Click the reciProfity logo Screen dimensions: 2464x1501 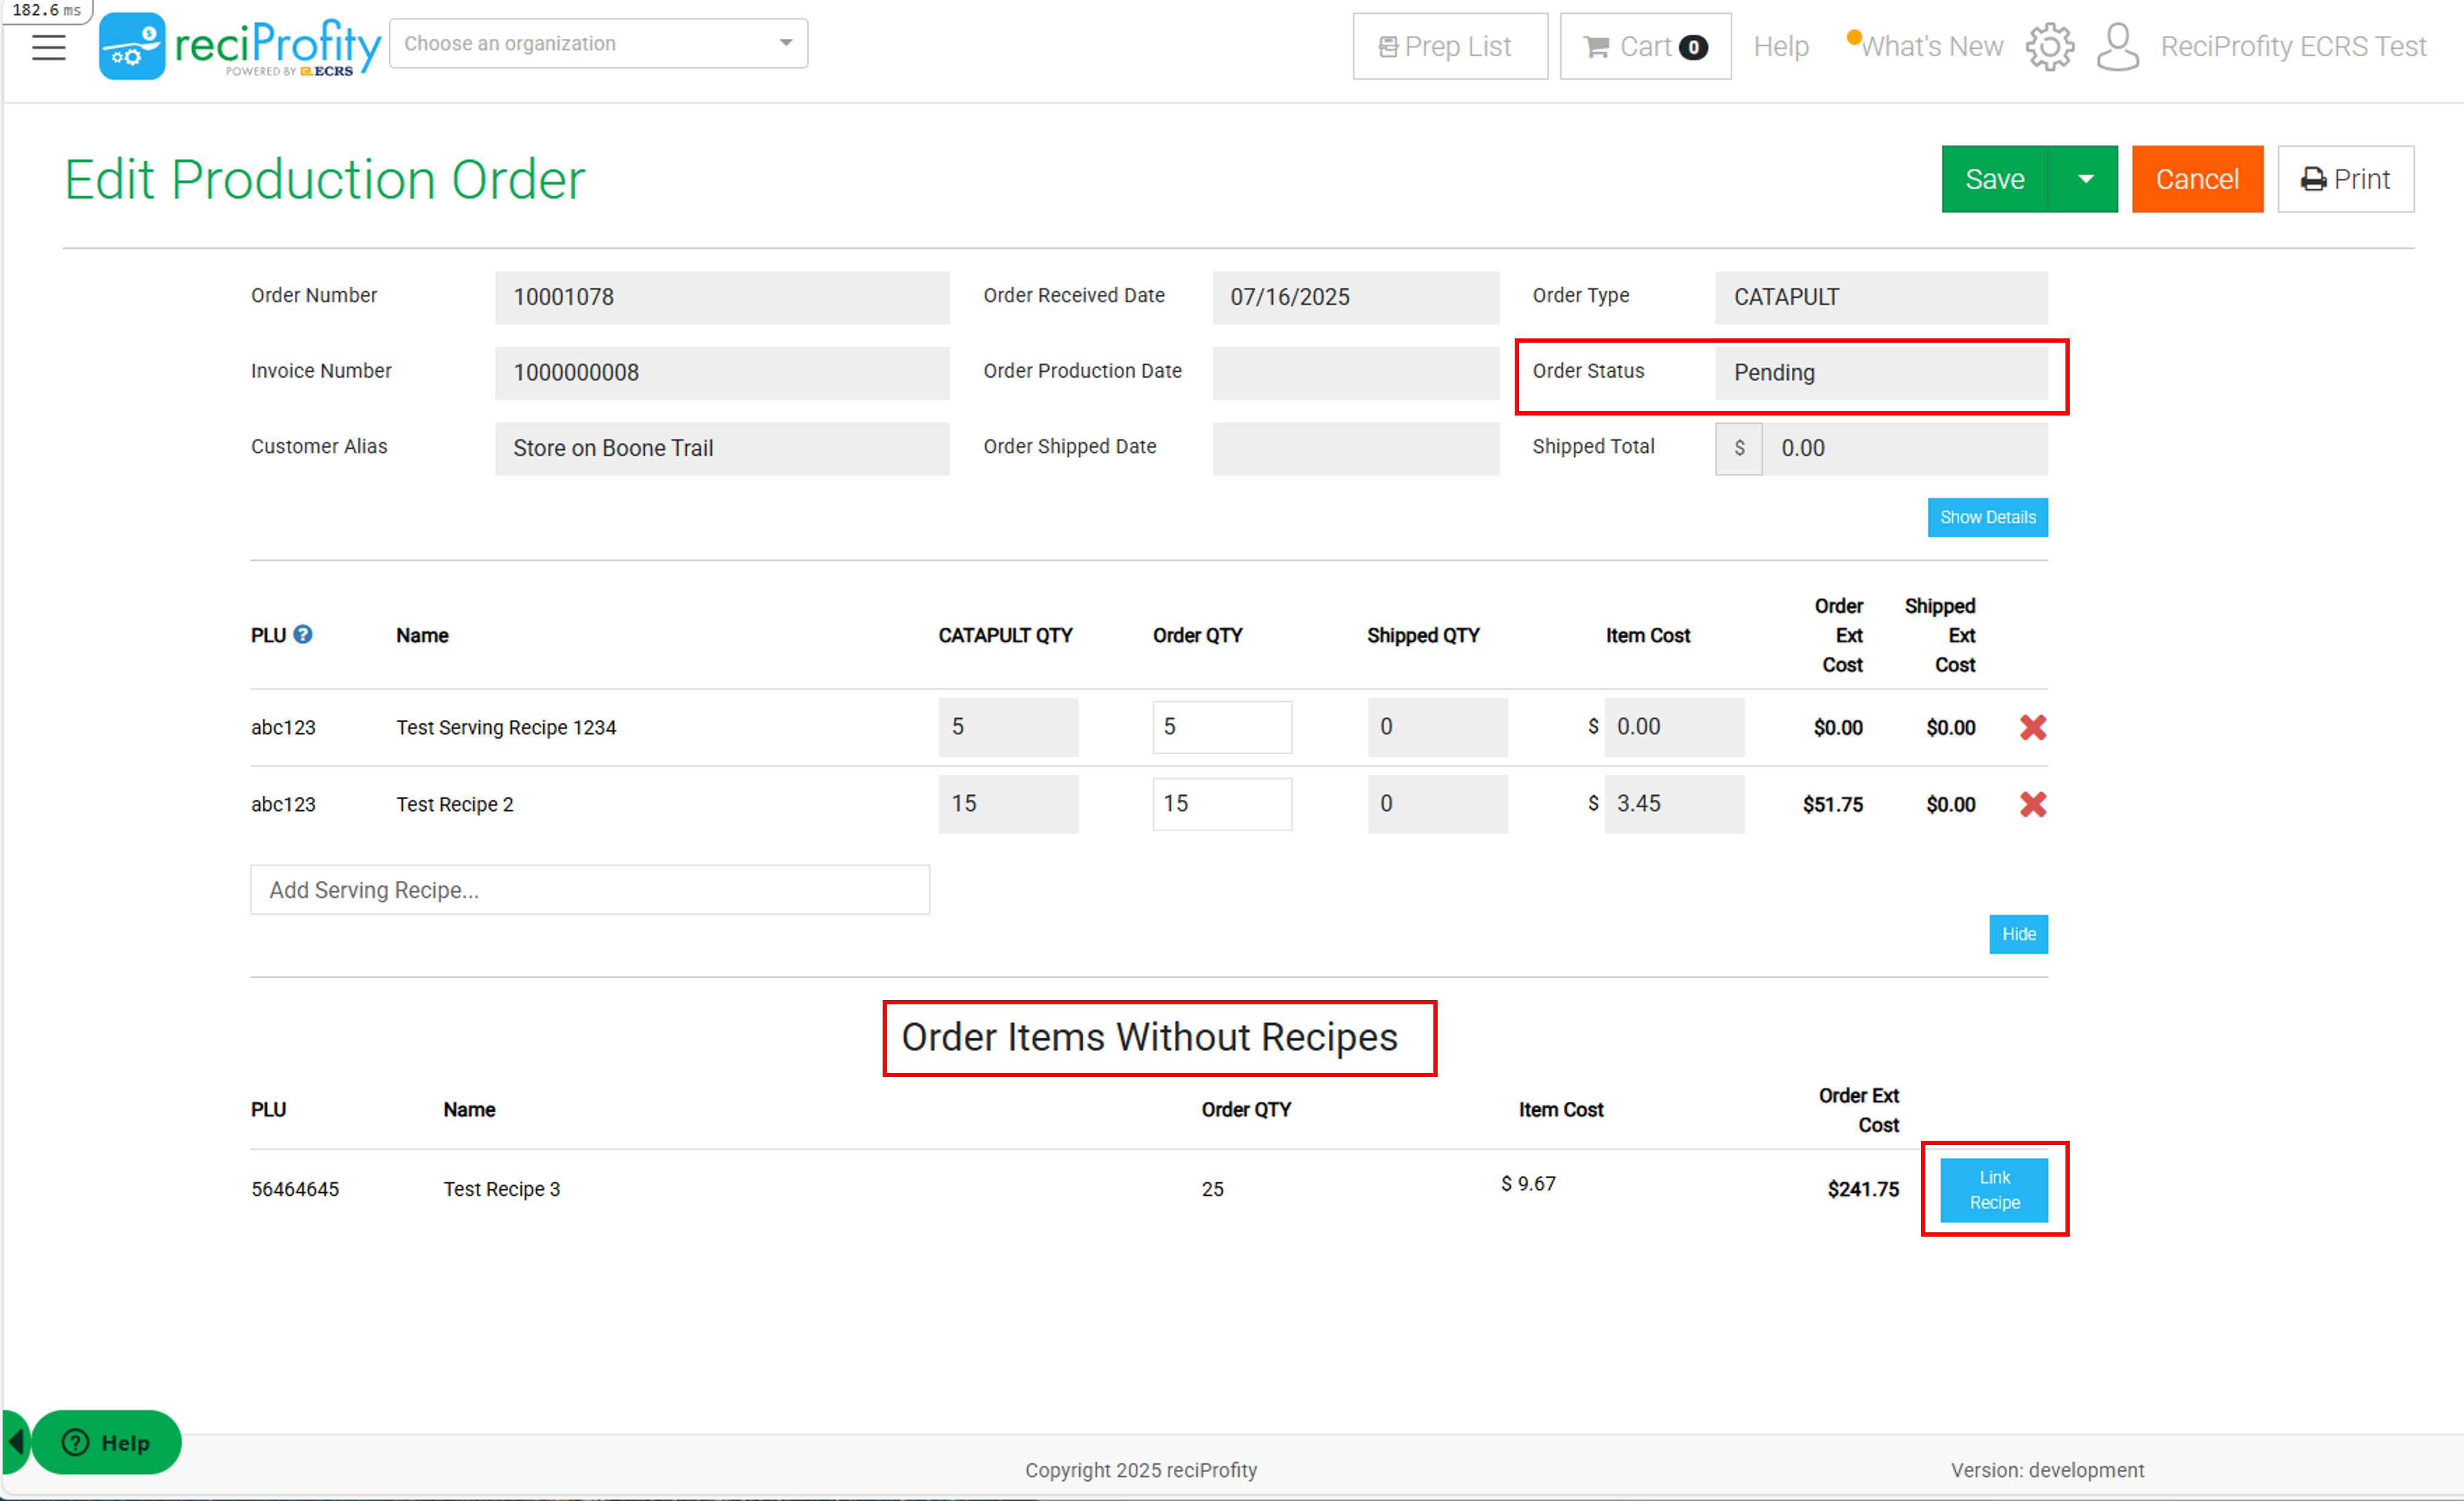coord(239,46)
